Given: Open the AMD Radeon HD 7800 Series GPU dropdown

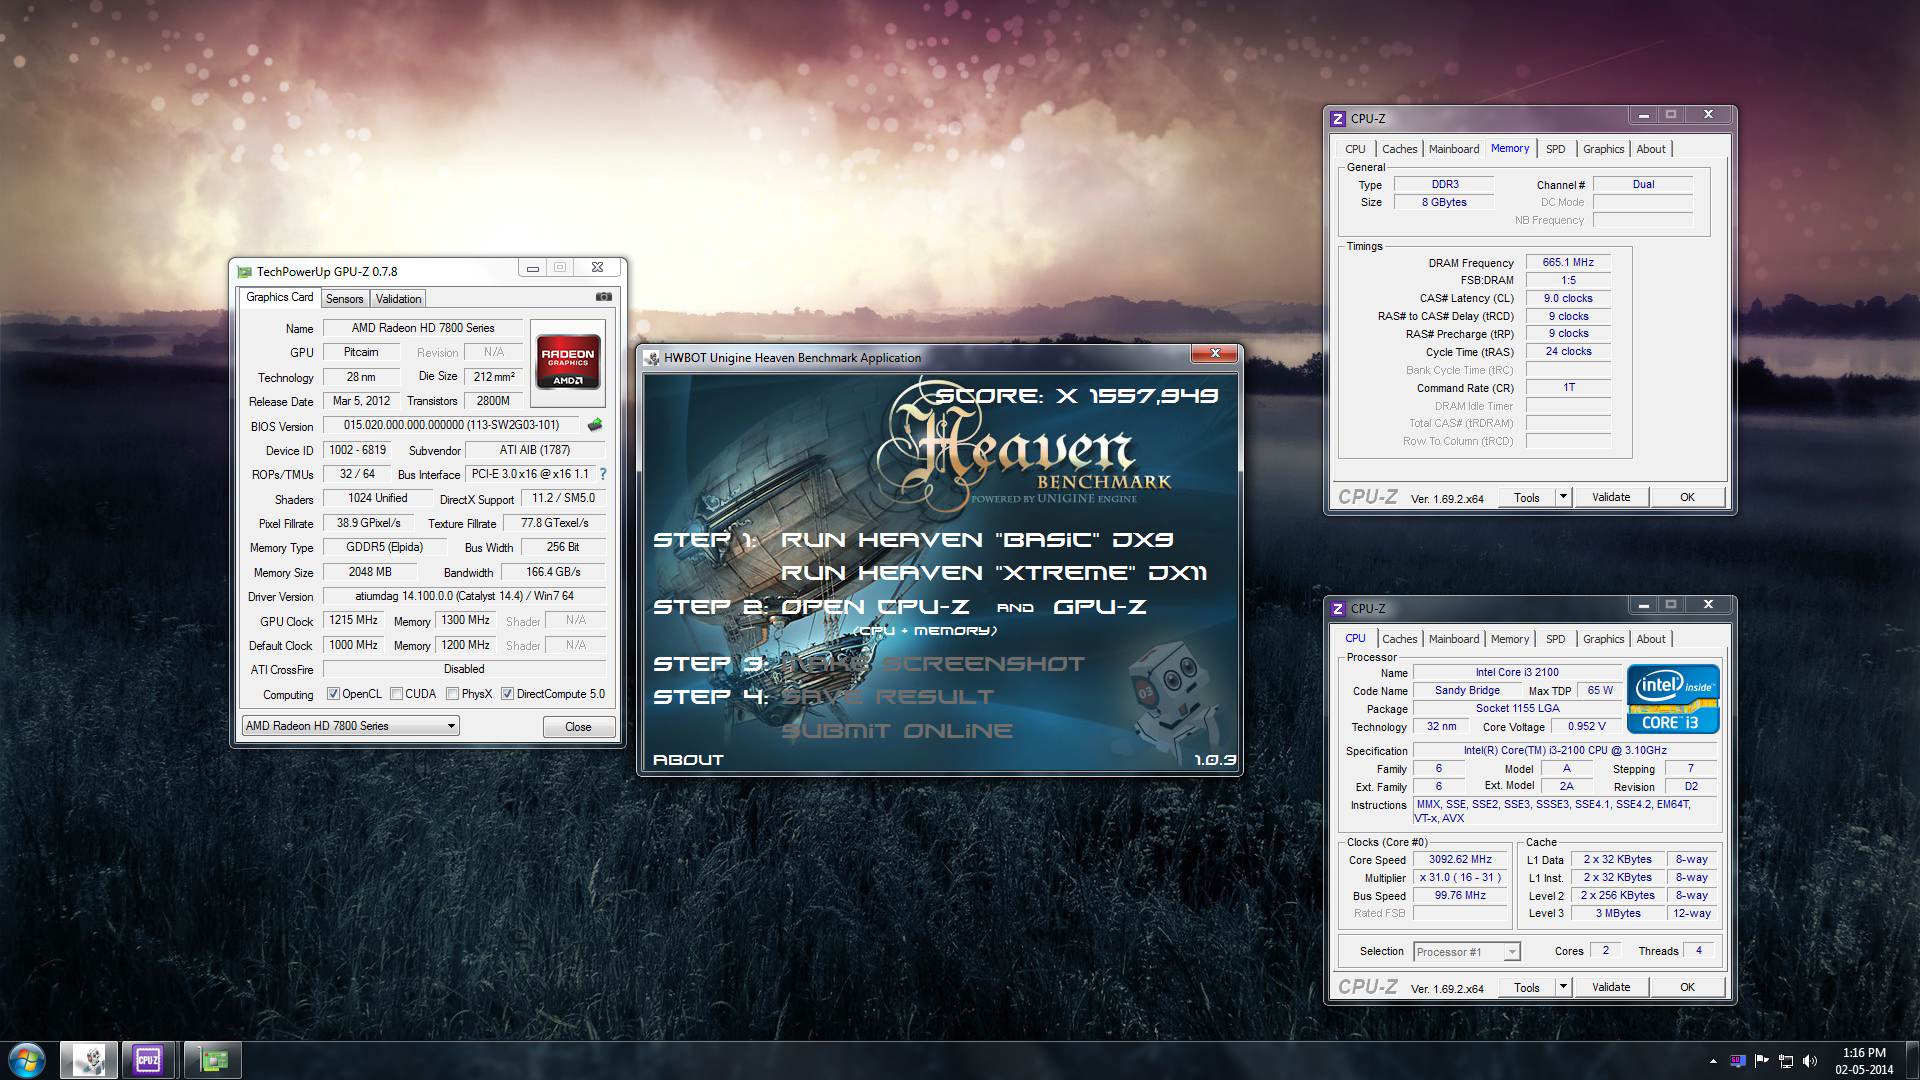Looking at the screenshot, I should click(x=350, y=726).
